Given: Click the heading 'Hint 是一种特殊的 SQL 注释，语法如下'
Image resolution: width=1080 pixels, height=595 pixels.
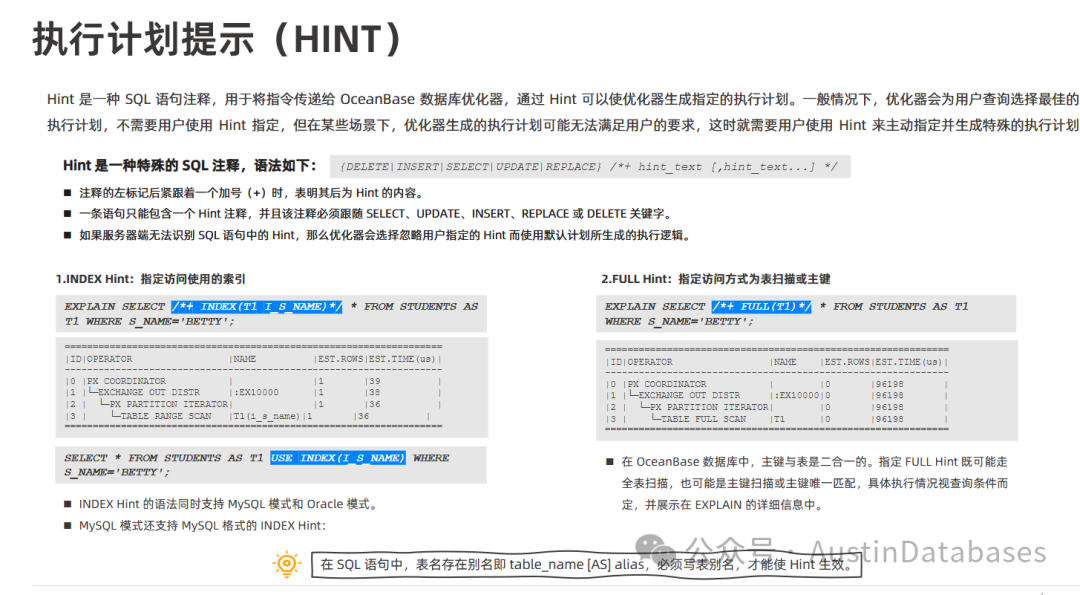Looking at the screenshot, I should [x=189, y=166].
